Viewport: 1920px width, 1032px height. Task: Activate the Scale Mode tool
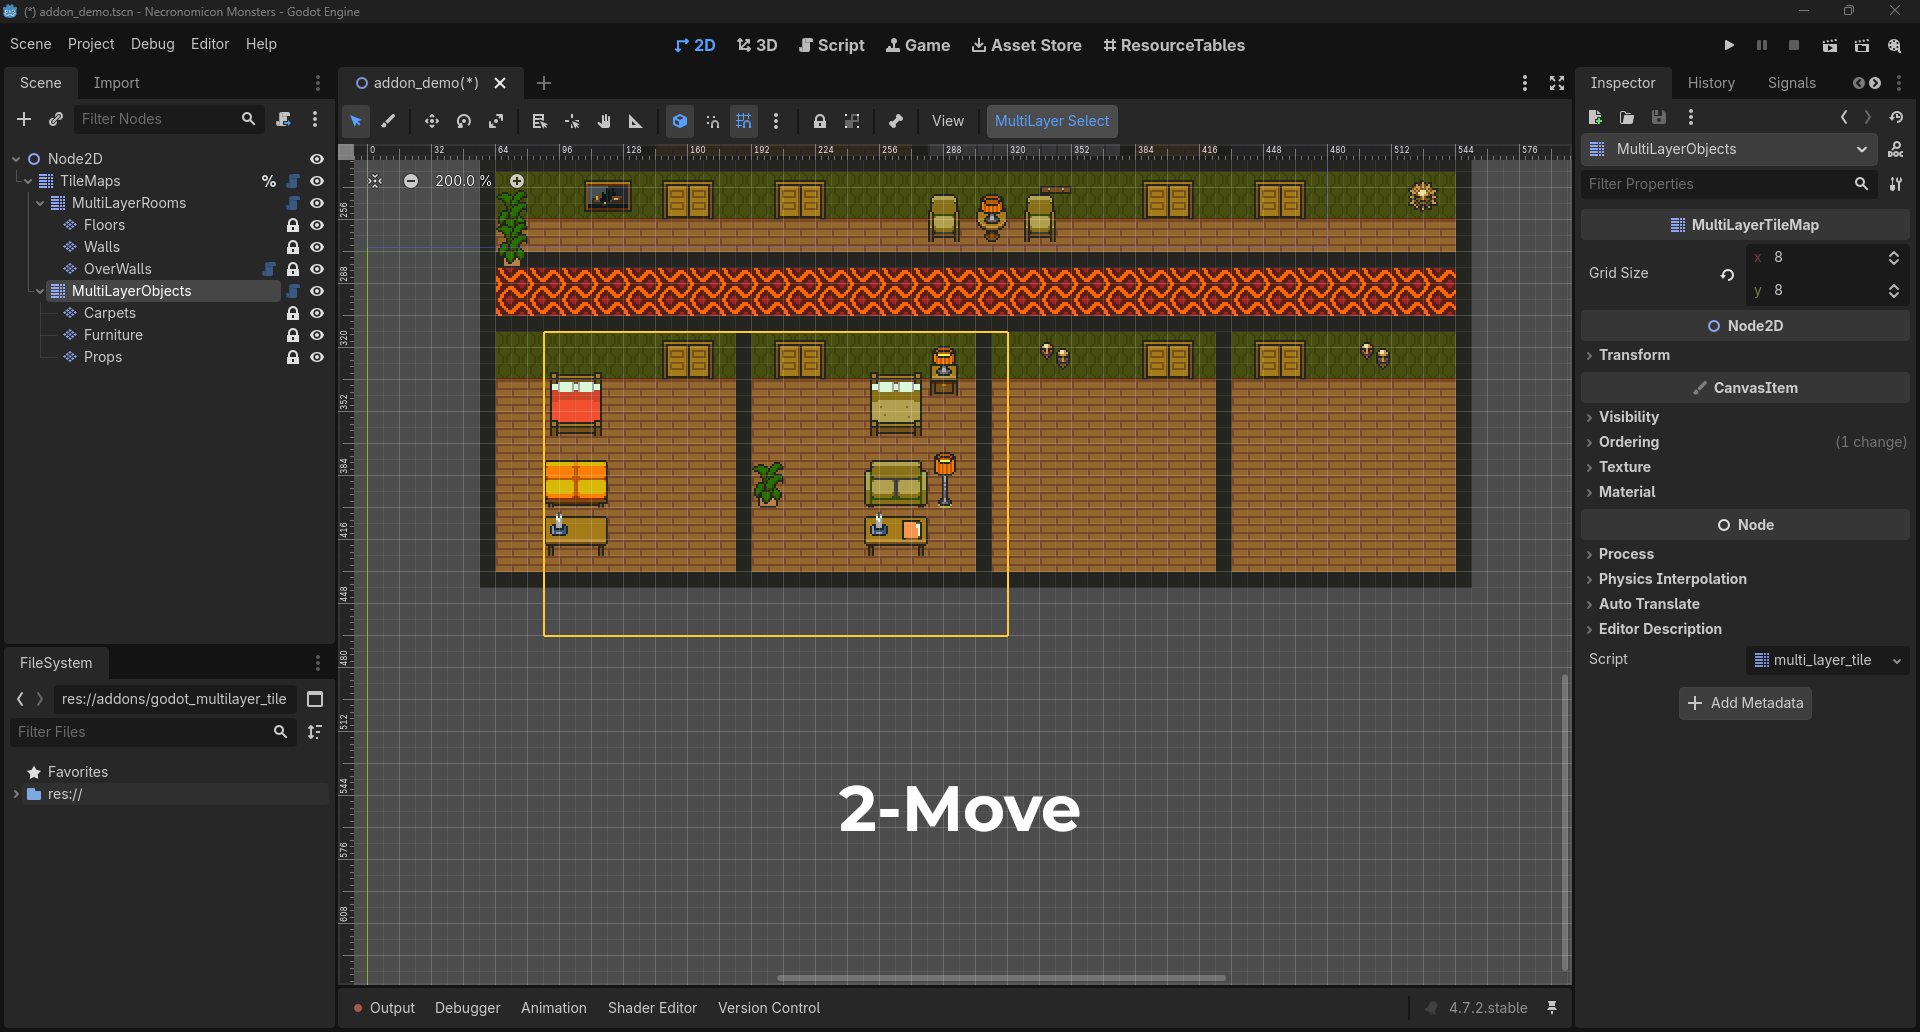tap(496, 121)
